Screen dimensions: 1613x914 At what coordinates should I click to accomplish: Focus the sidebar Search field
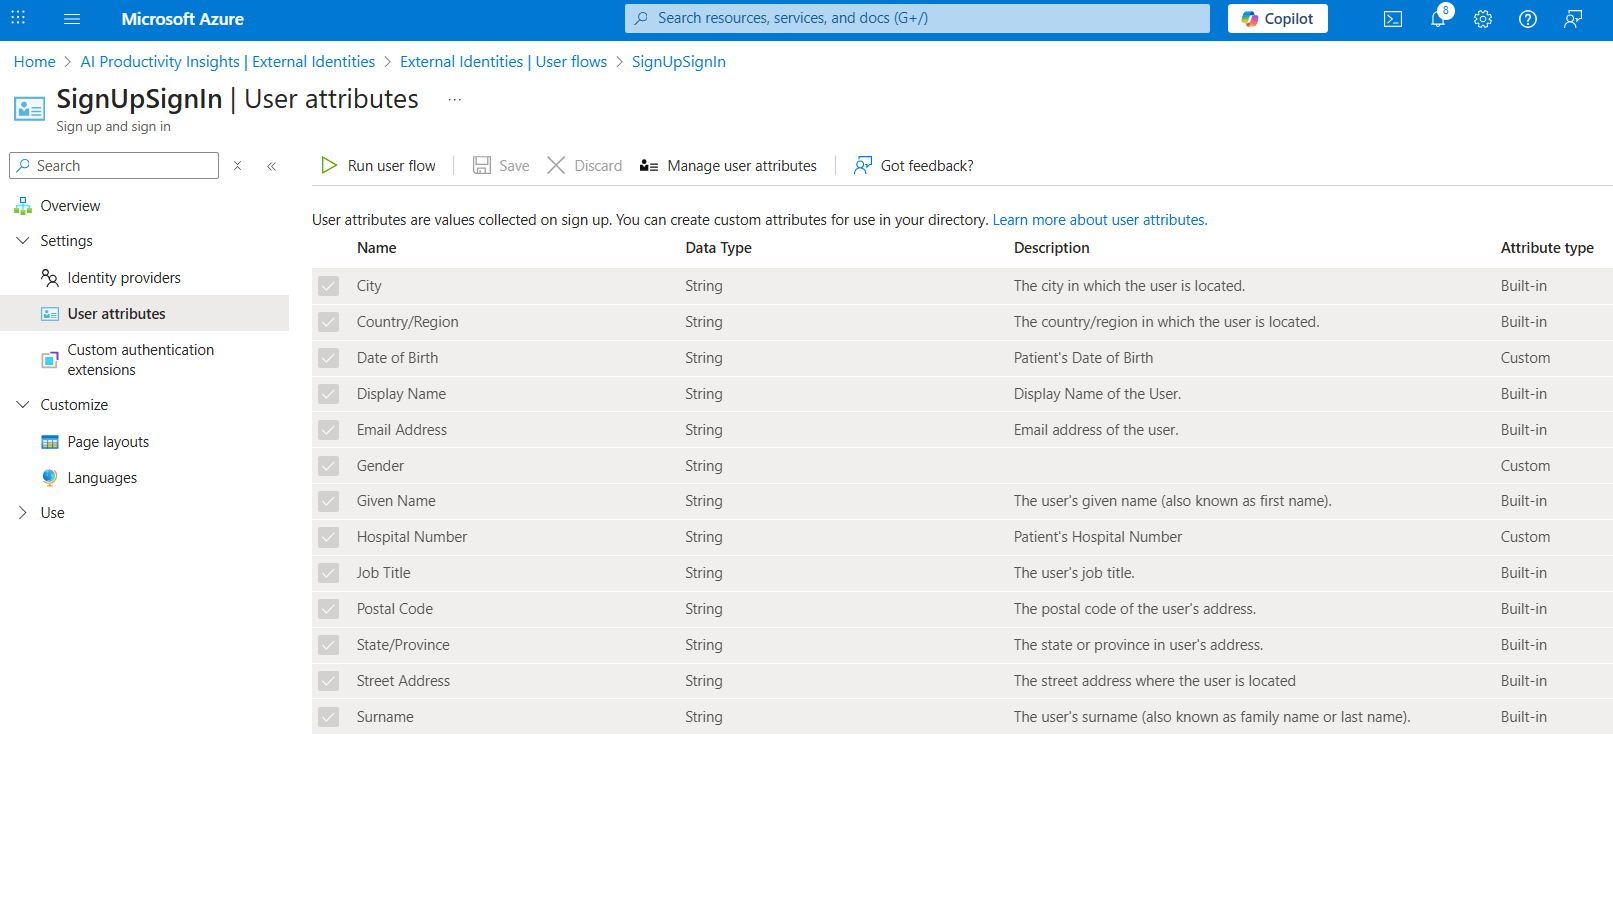[x=114, y=166]
